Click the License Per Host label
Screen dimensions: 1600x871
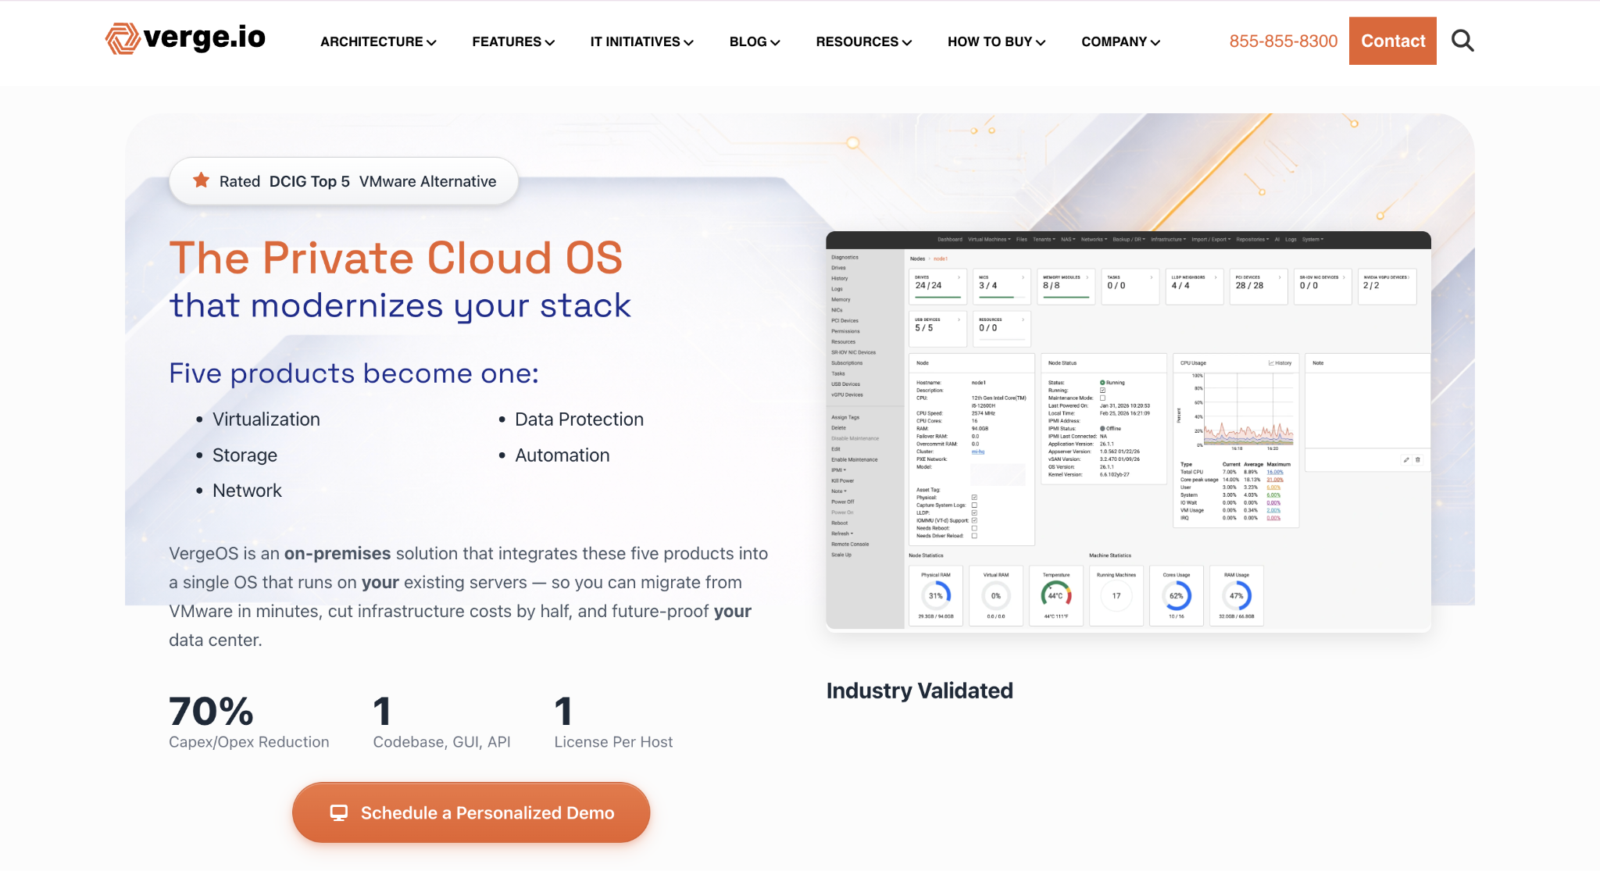[x=613, y=742]
